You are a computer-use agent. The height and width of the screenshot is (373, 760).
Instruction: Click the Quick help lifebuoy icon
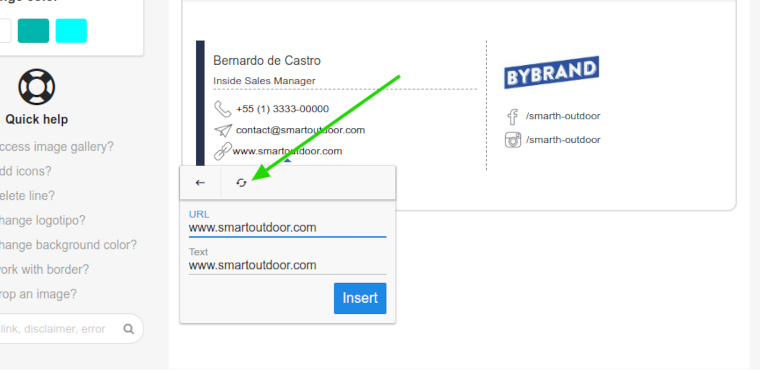coord(37,87)
